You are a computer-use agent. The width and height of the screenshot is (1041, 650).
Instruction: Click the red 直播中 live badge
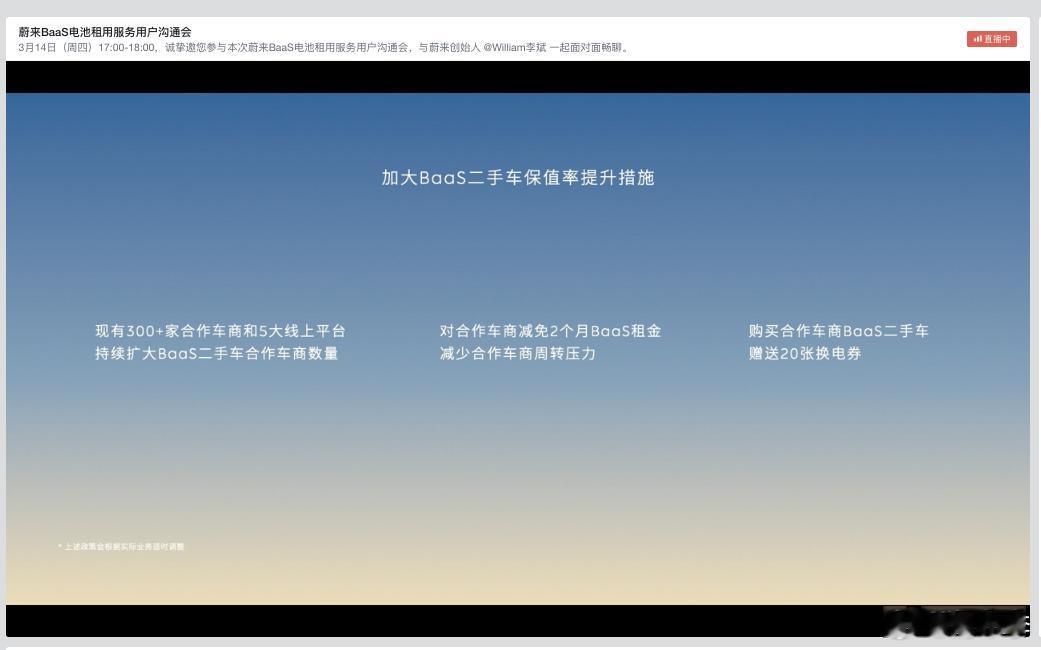pos(991,39)
